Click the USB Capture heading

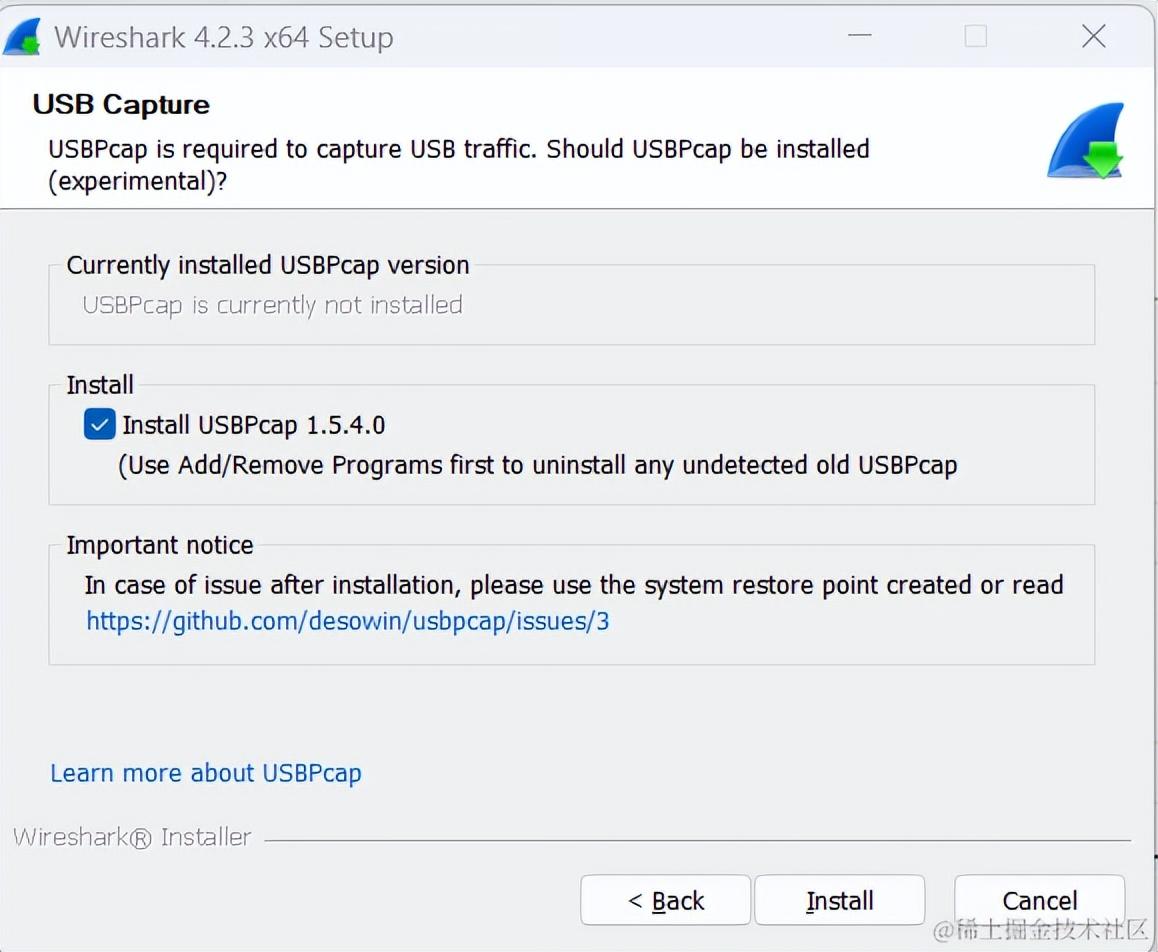point(121,104)
